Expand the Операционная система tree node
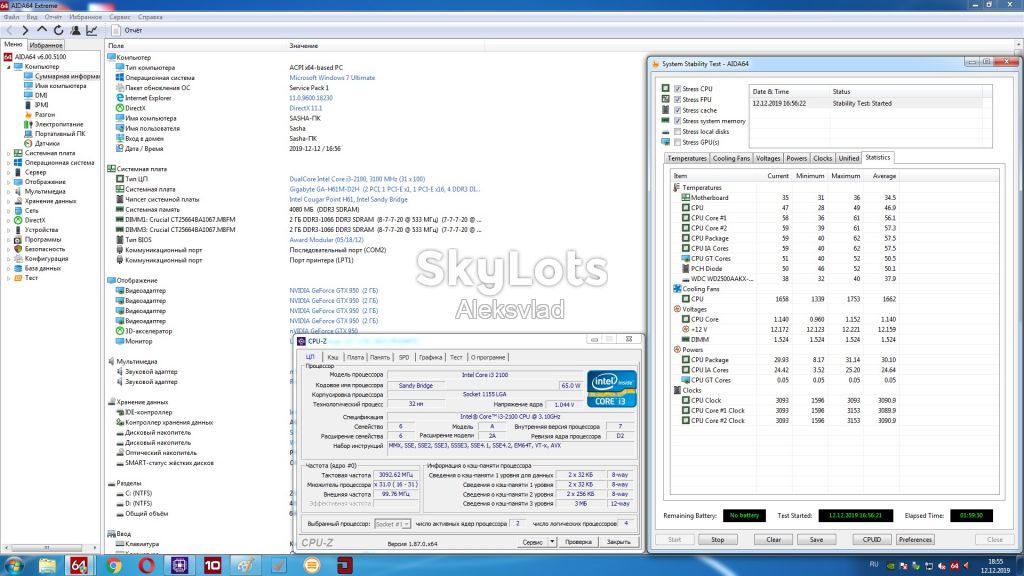The width and height of the screenshot is (1024, 576). [8, 163]
